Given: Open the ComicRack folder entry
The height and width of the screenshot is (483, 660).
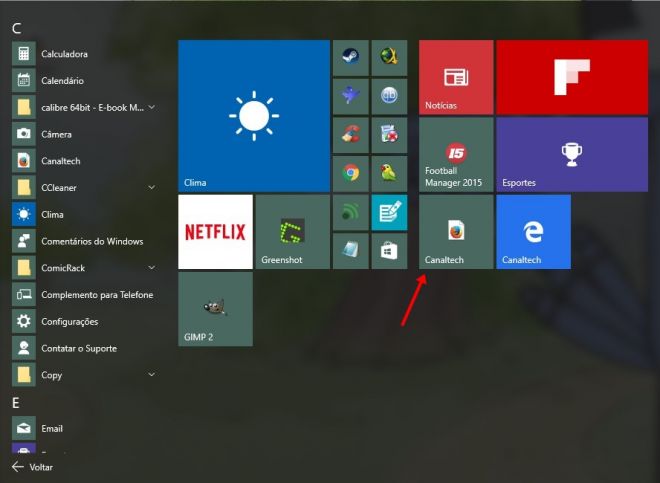Looking at the screenshot, I should pos(84,268).
